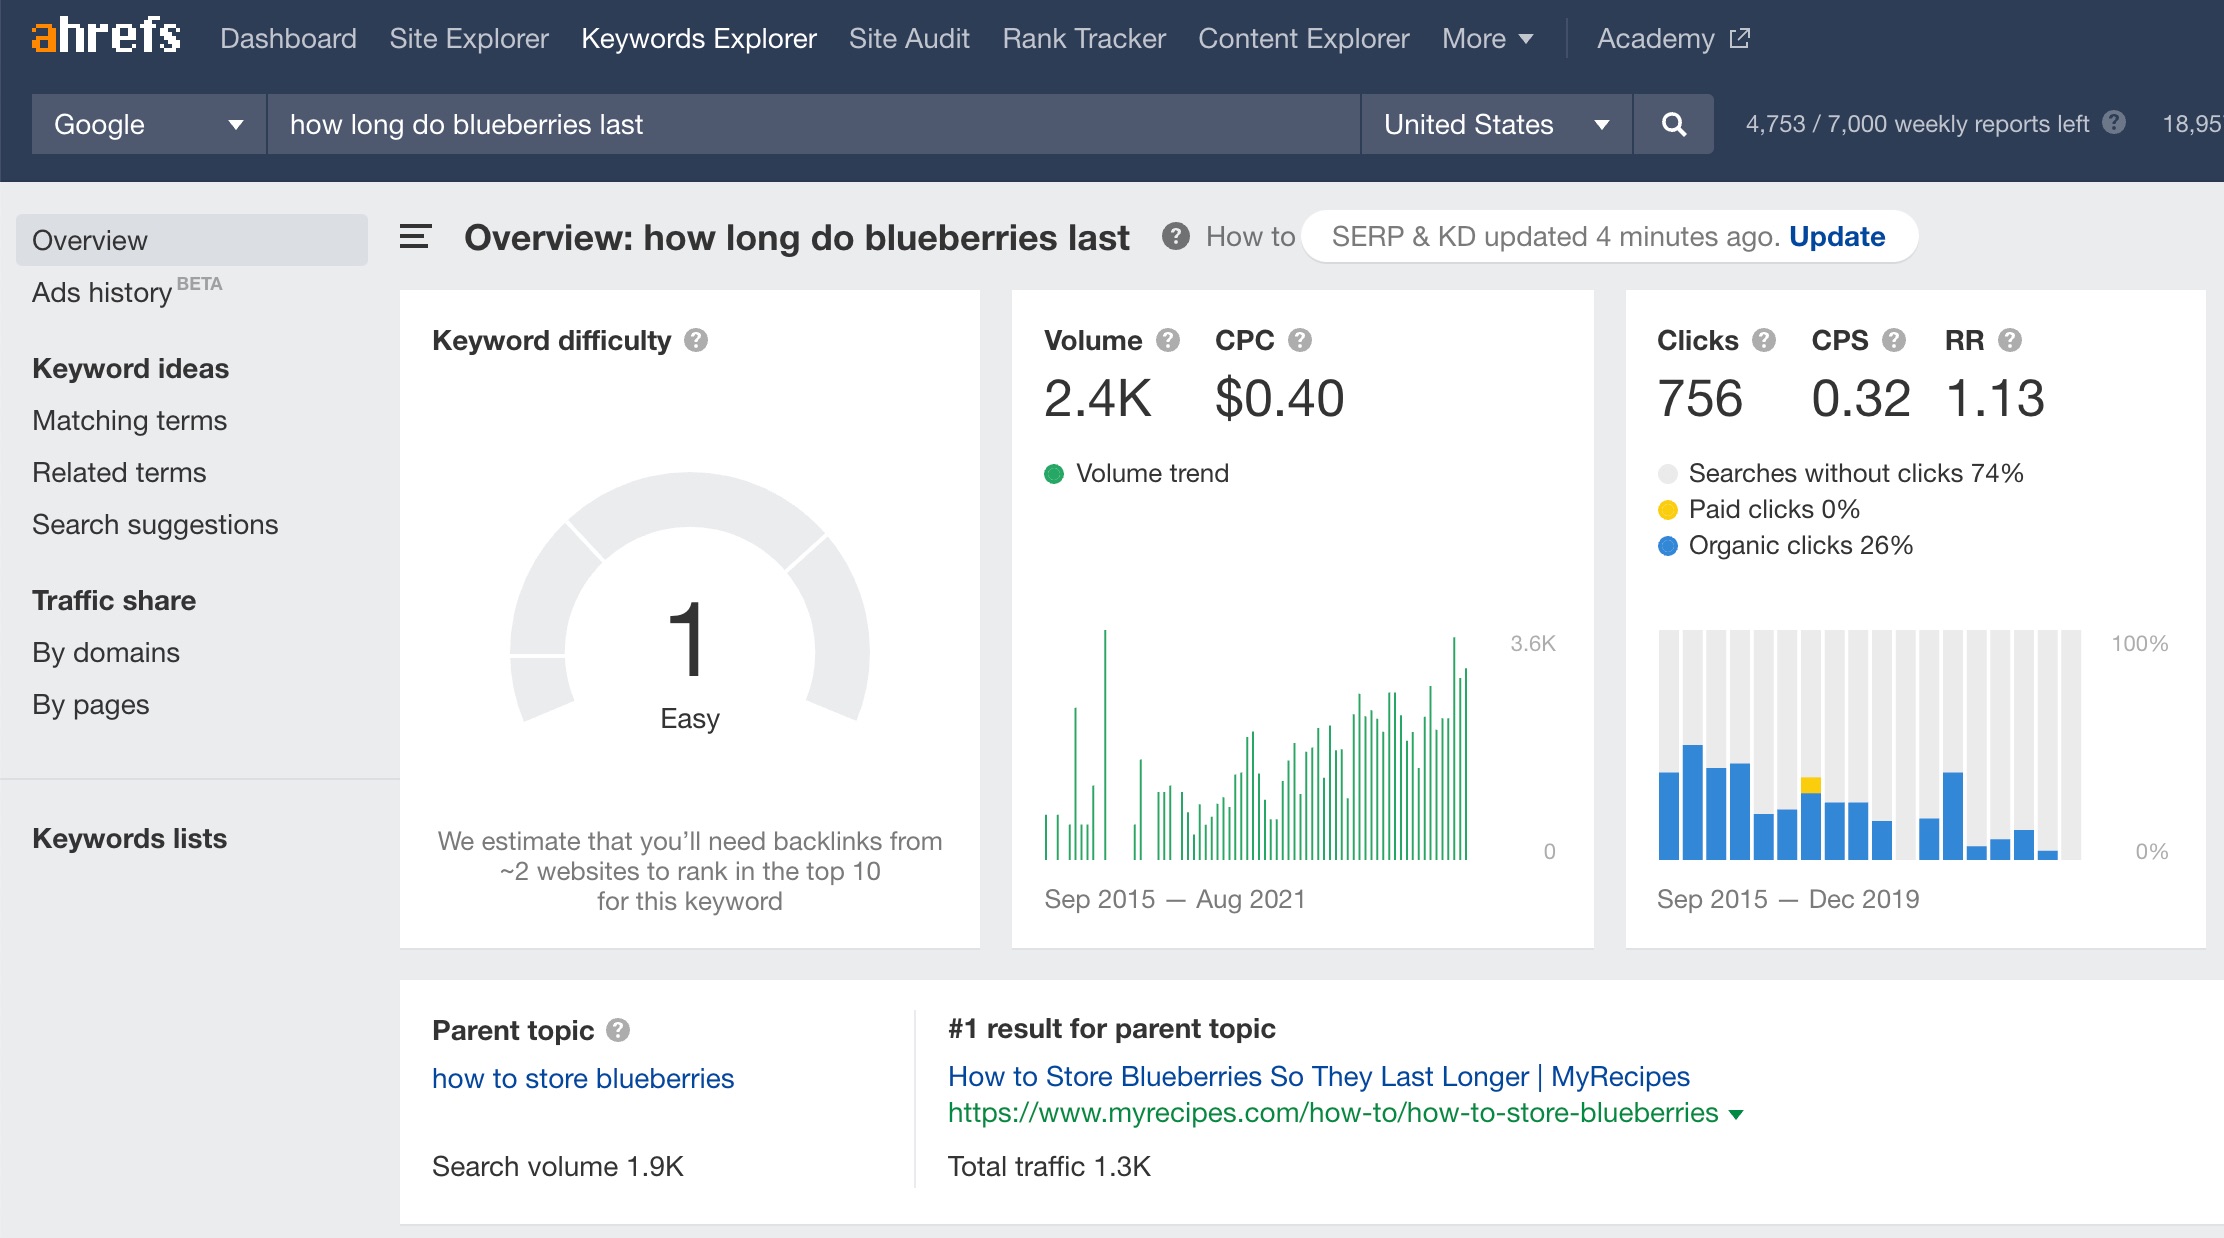Click 'Sep 2015 — Aug 2021' date range
Image resolution: width=2224 pixels, height=1238 pixels.
pos(1175,899)
